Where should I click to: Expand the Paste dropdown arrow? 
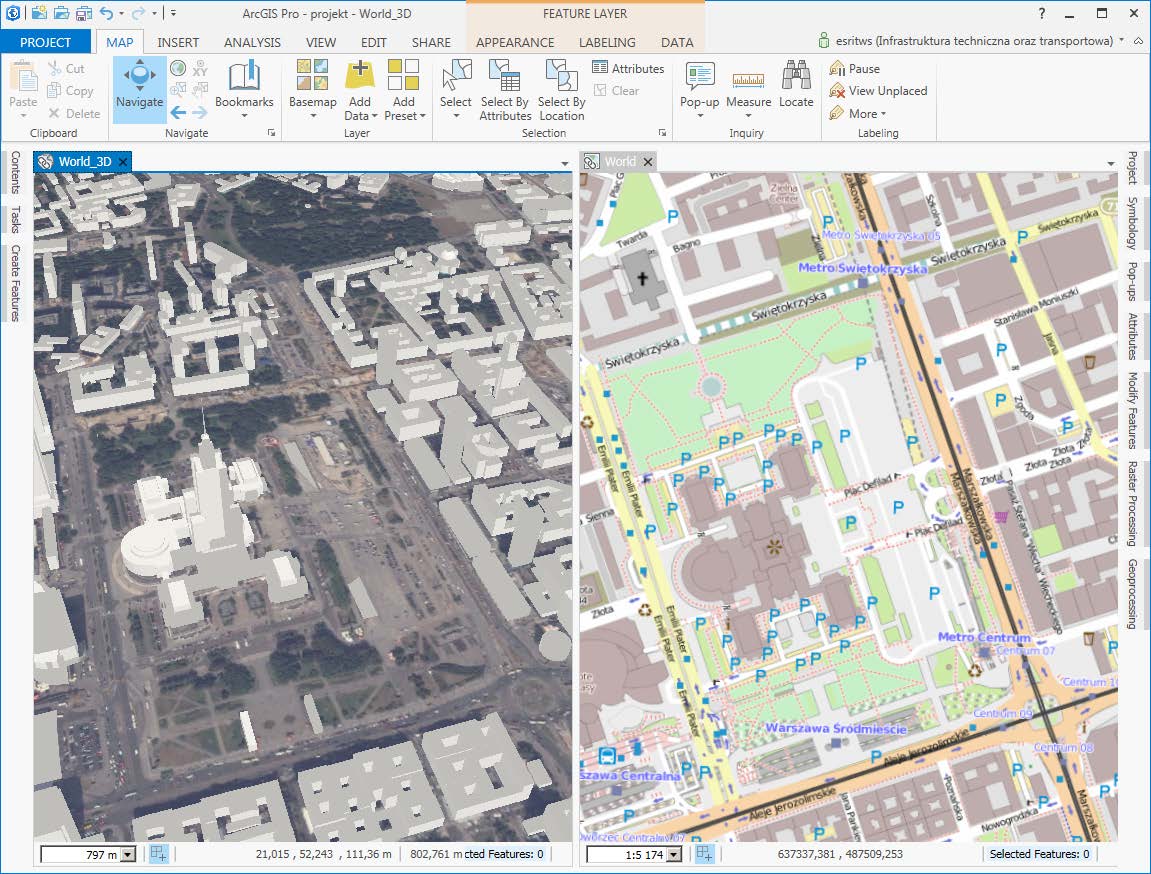[x=23, y=116]
